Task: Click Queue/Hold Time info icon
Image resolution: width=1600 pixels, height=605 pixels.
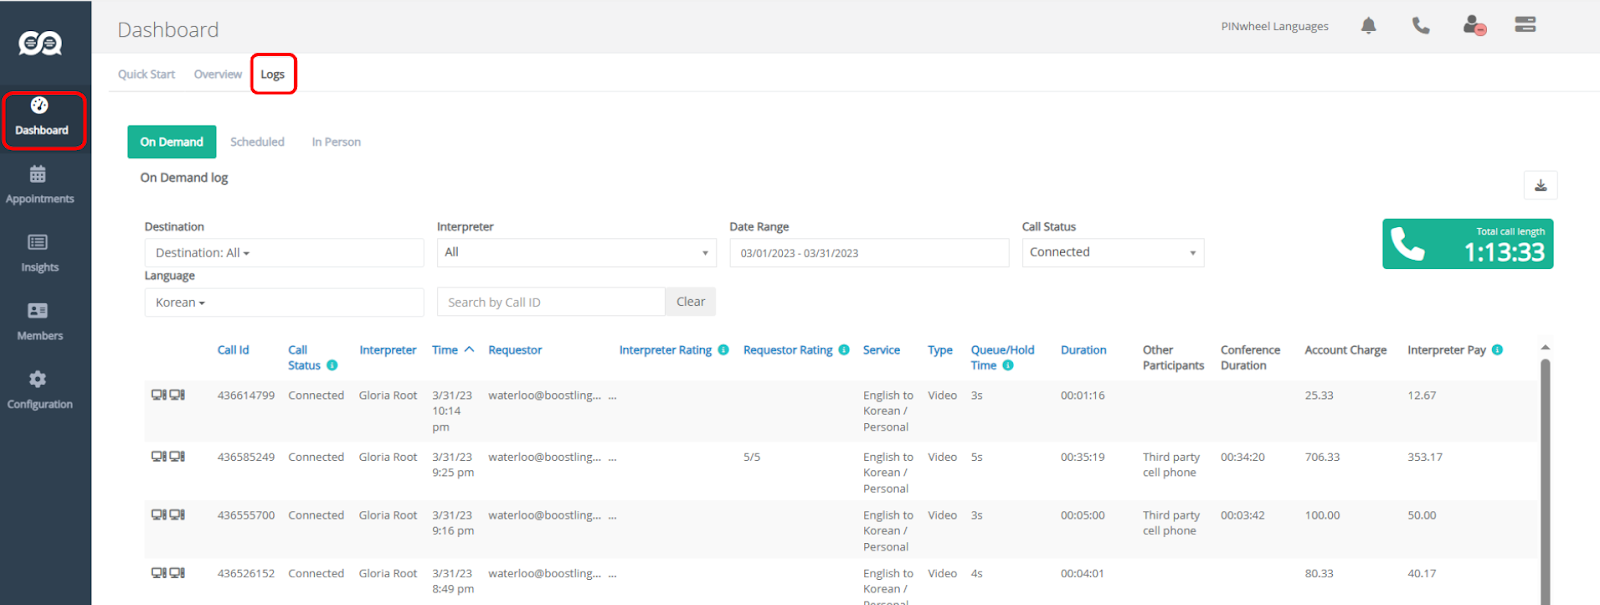Action: (1008, 365)
